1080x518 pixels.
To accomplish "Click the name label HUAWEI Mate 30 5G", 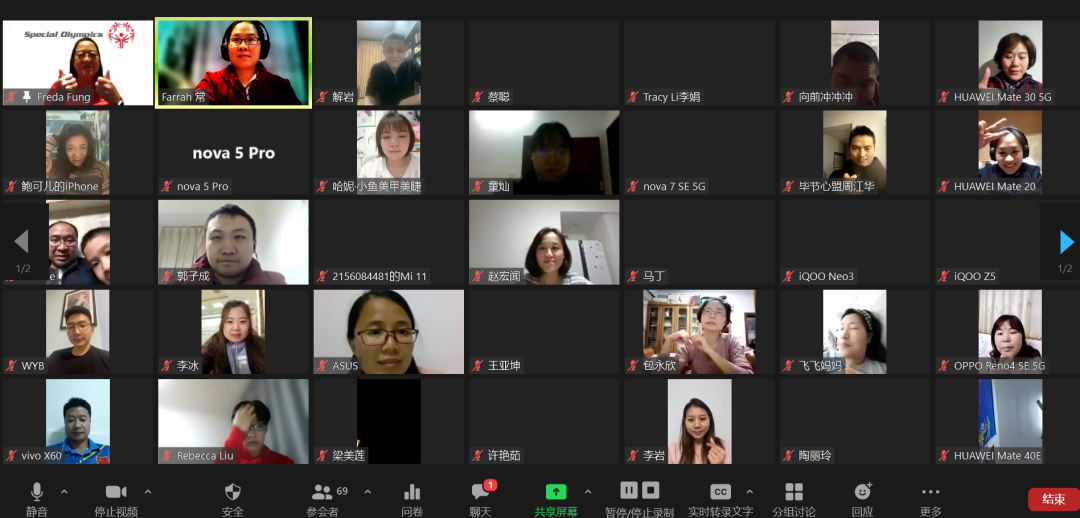I will tap(1003, 97).
